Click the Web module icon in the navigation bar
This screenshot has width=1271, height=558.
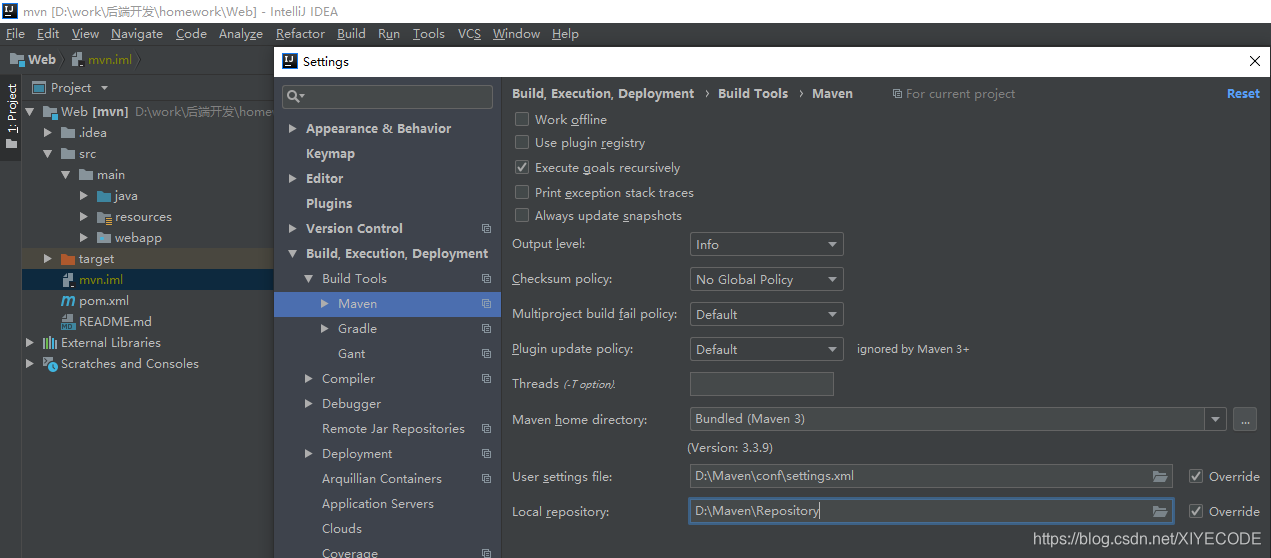[17, 60]
